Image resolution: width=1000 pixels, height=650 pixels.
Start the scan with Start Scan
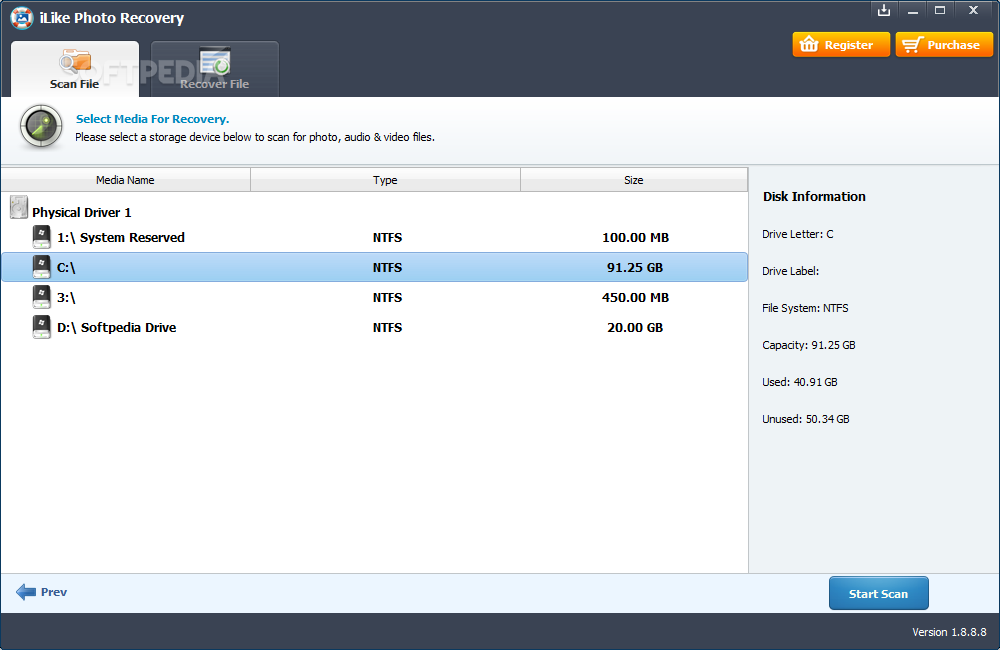(x=878, y=593)
